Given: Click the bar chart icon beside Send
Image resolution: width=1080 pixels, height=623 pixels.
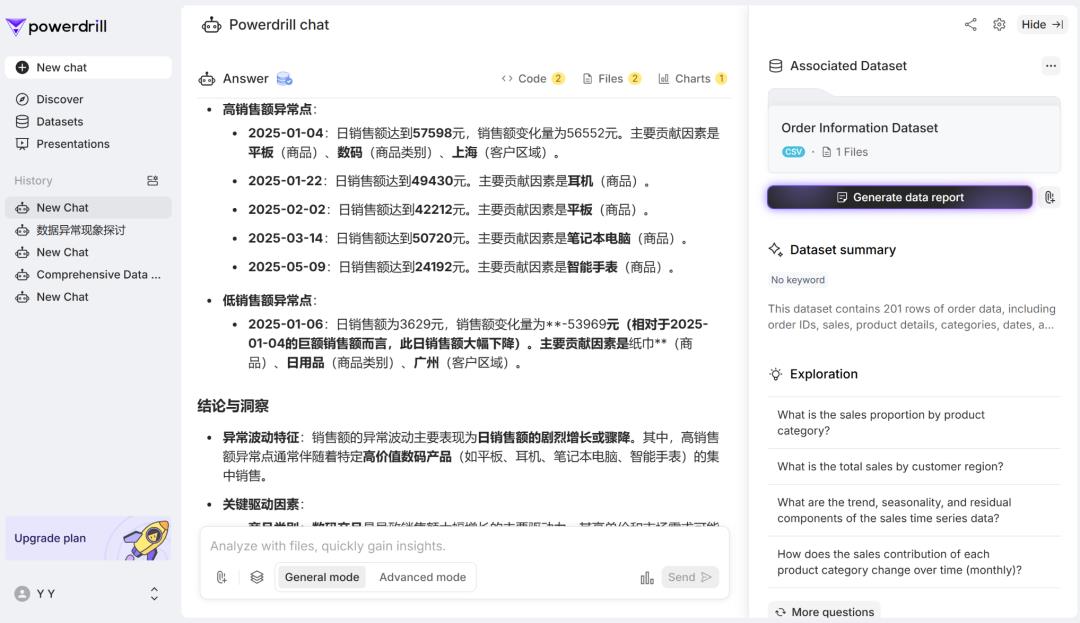Looking at the screenshot, I should pyautogui.click(x=647, y=577).
